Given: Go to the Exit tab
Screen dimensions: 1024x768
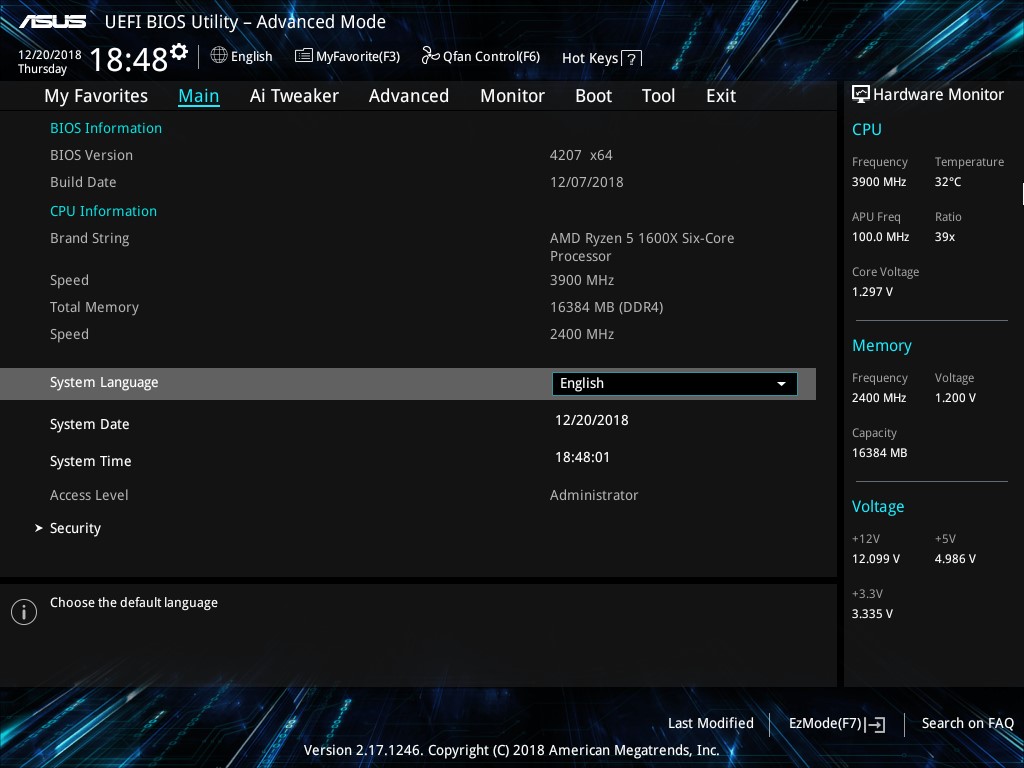Looking at the screenshot, I should click(x=721, y=96).
